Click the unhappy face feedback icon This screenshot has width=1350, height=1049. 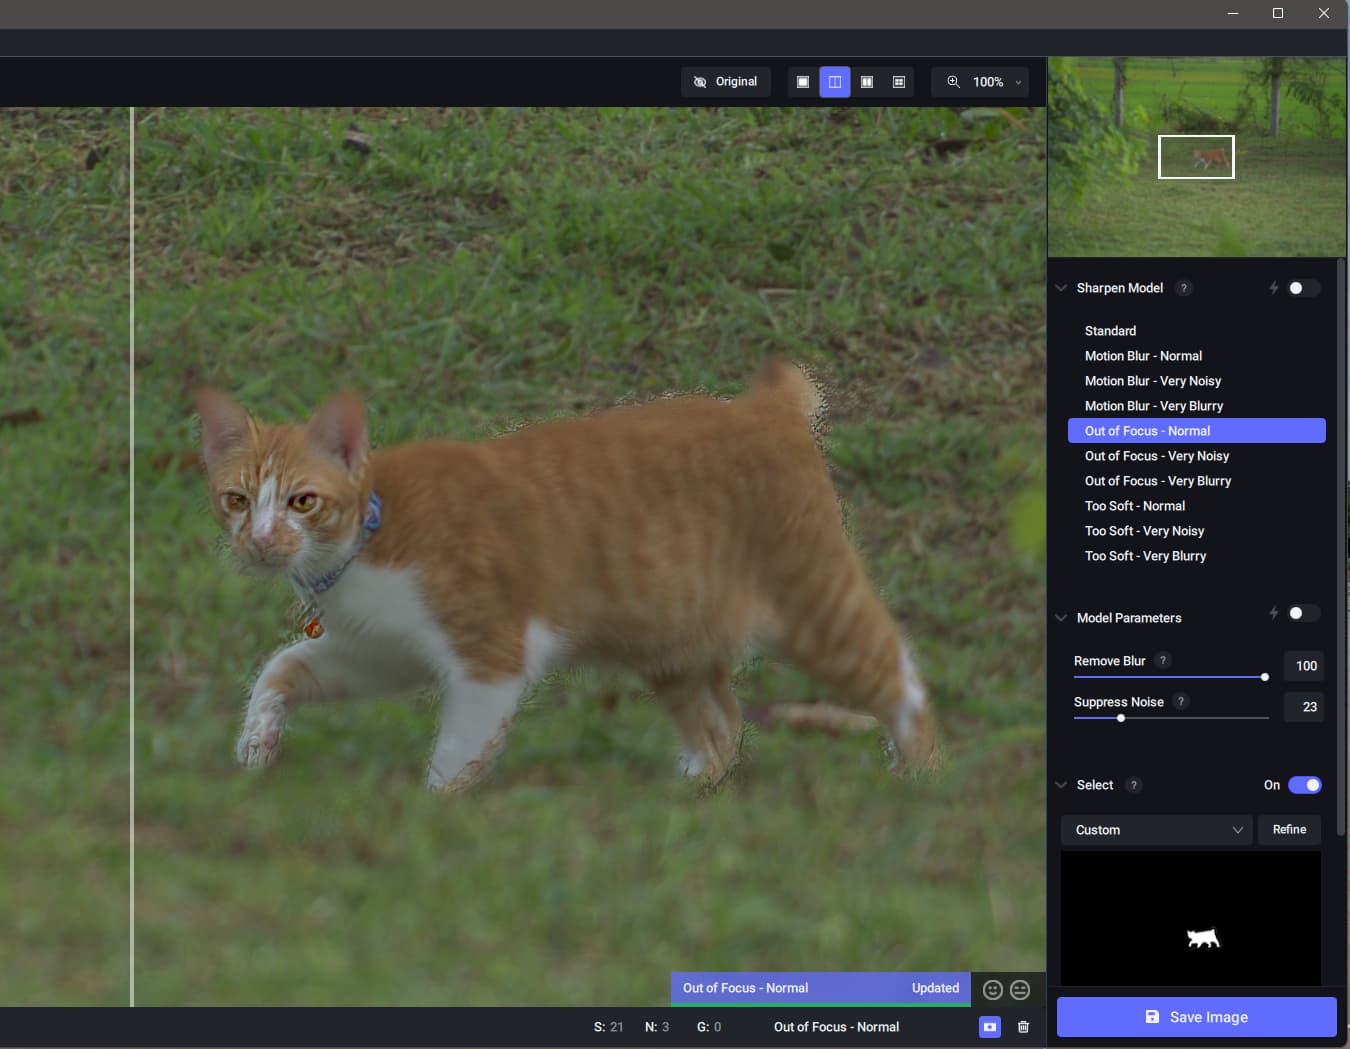1020,989
